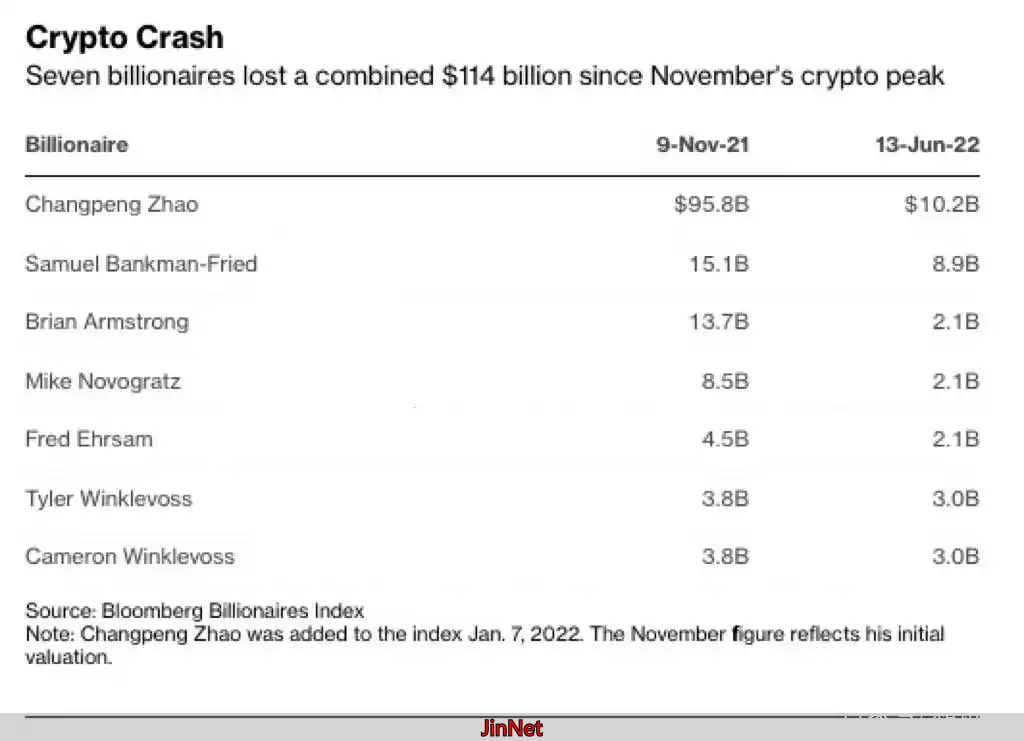The width and height of the screenshot is (1024, 741).
Task: Click the $10.2B value
Action: point(941,205)
